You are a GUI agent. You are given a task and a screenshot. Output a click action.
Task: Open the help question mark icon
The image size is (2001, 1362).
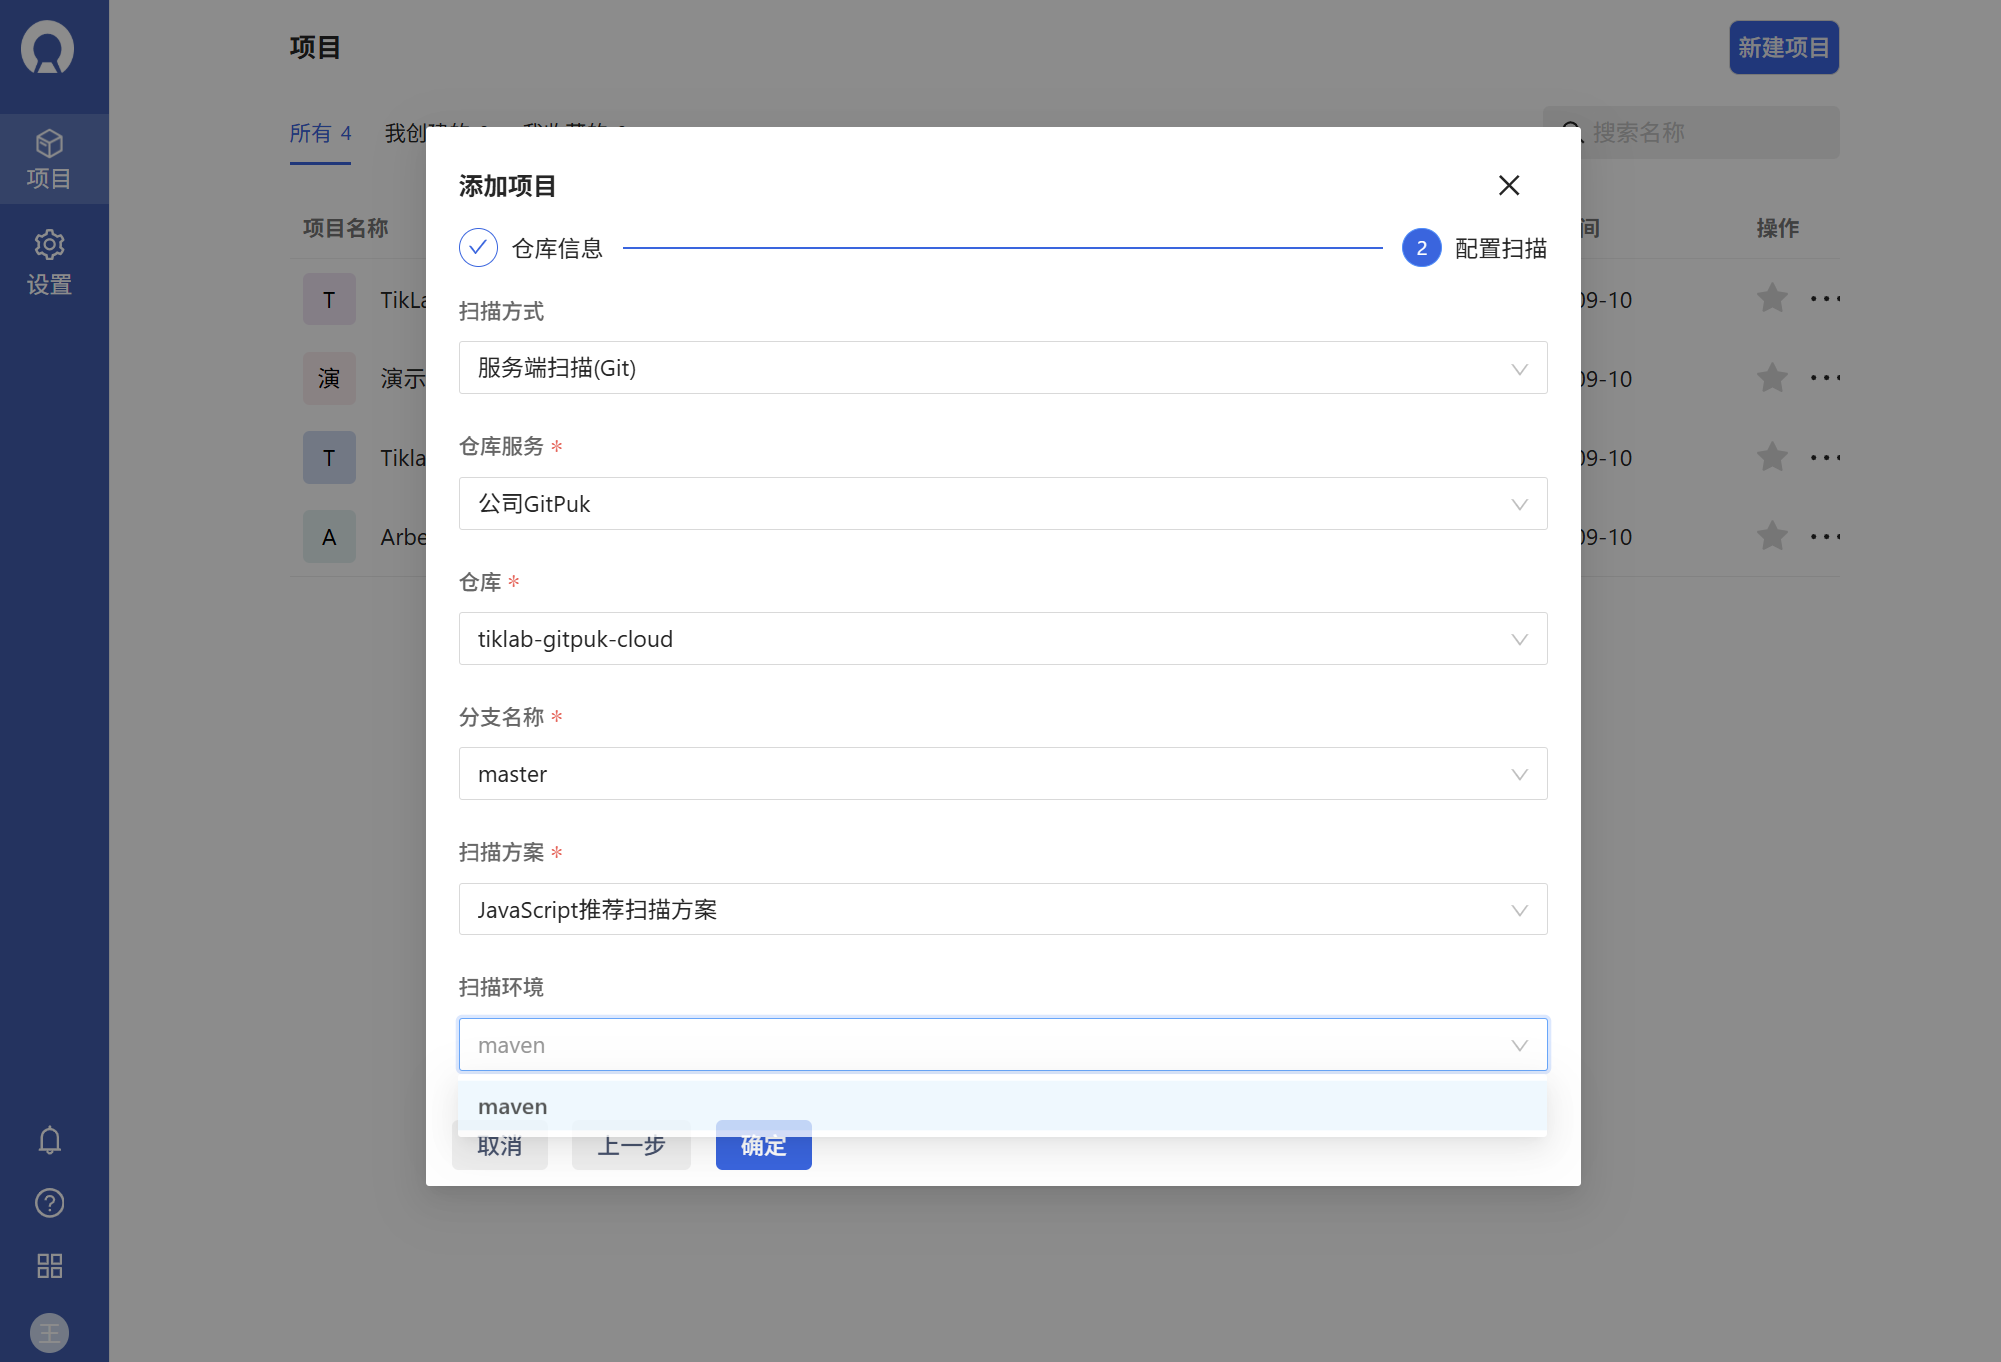tap(49, 1203)
